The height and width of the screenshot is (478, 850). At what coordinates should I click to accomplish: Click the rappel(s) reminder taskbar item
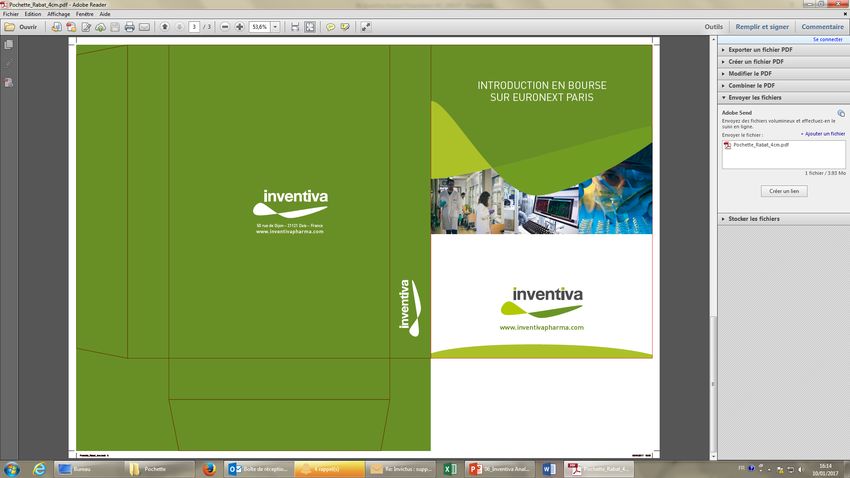click(x=329, y=469)
